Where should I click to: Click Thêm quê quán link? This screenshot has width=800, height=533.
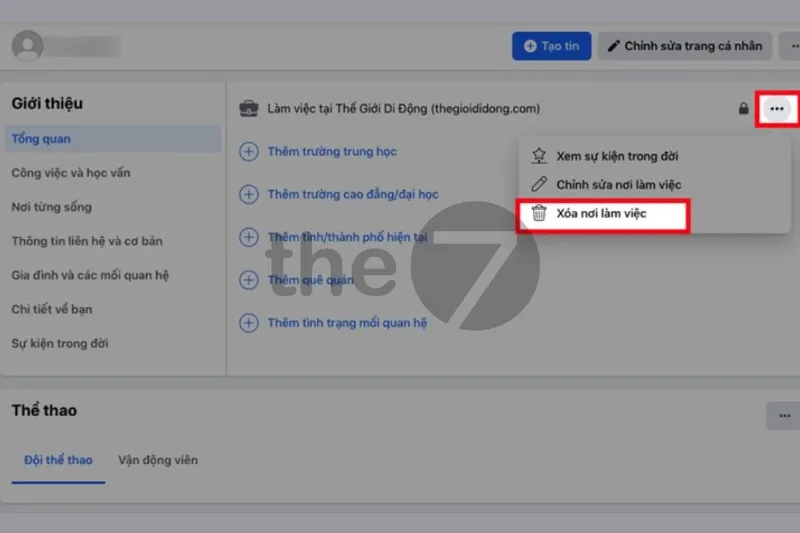click(x=310, y=280)
